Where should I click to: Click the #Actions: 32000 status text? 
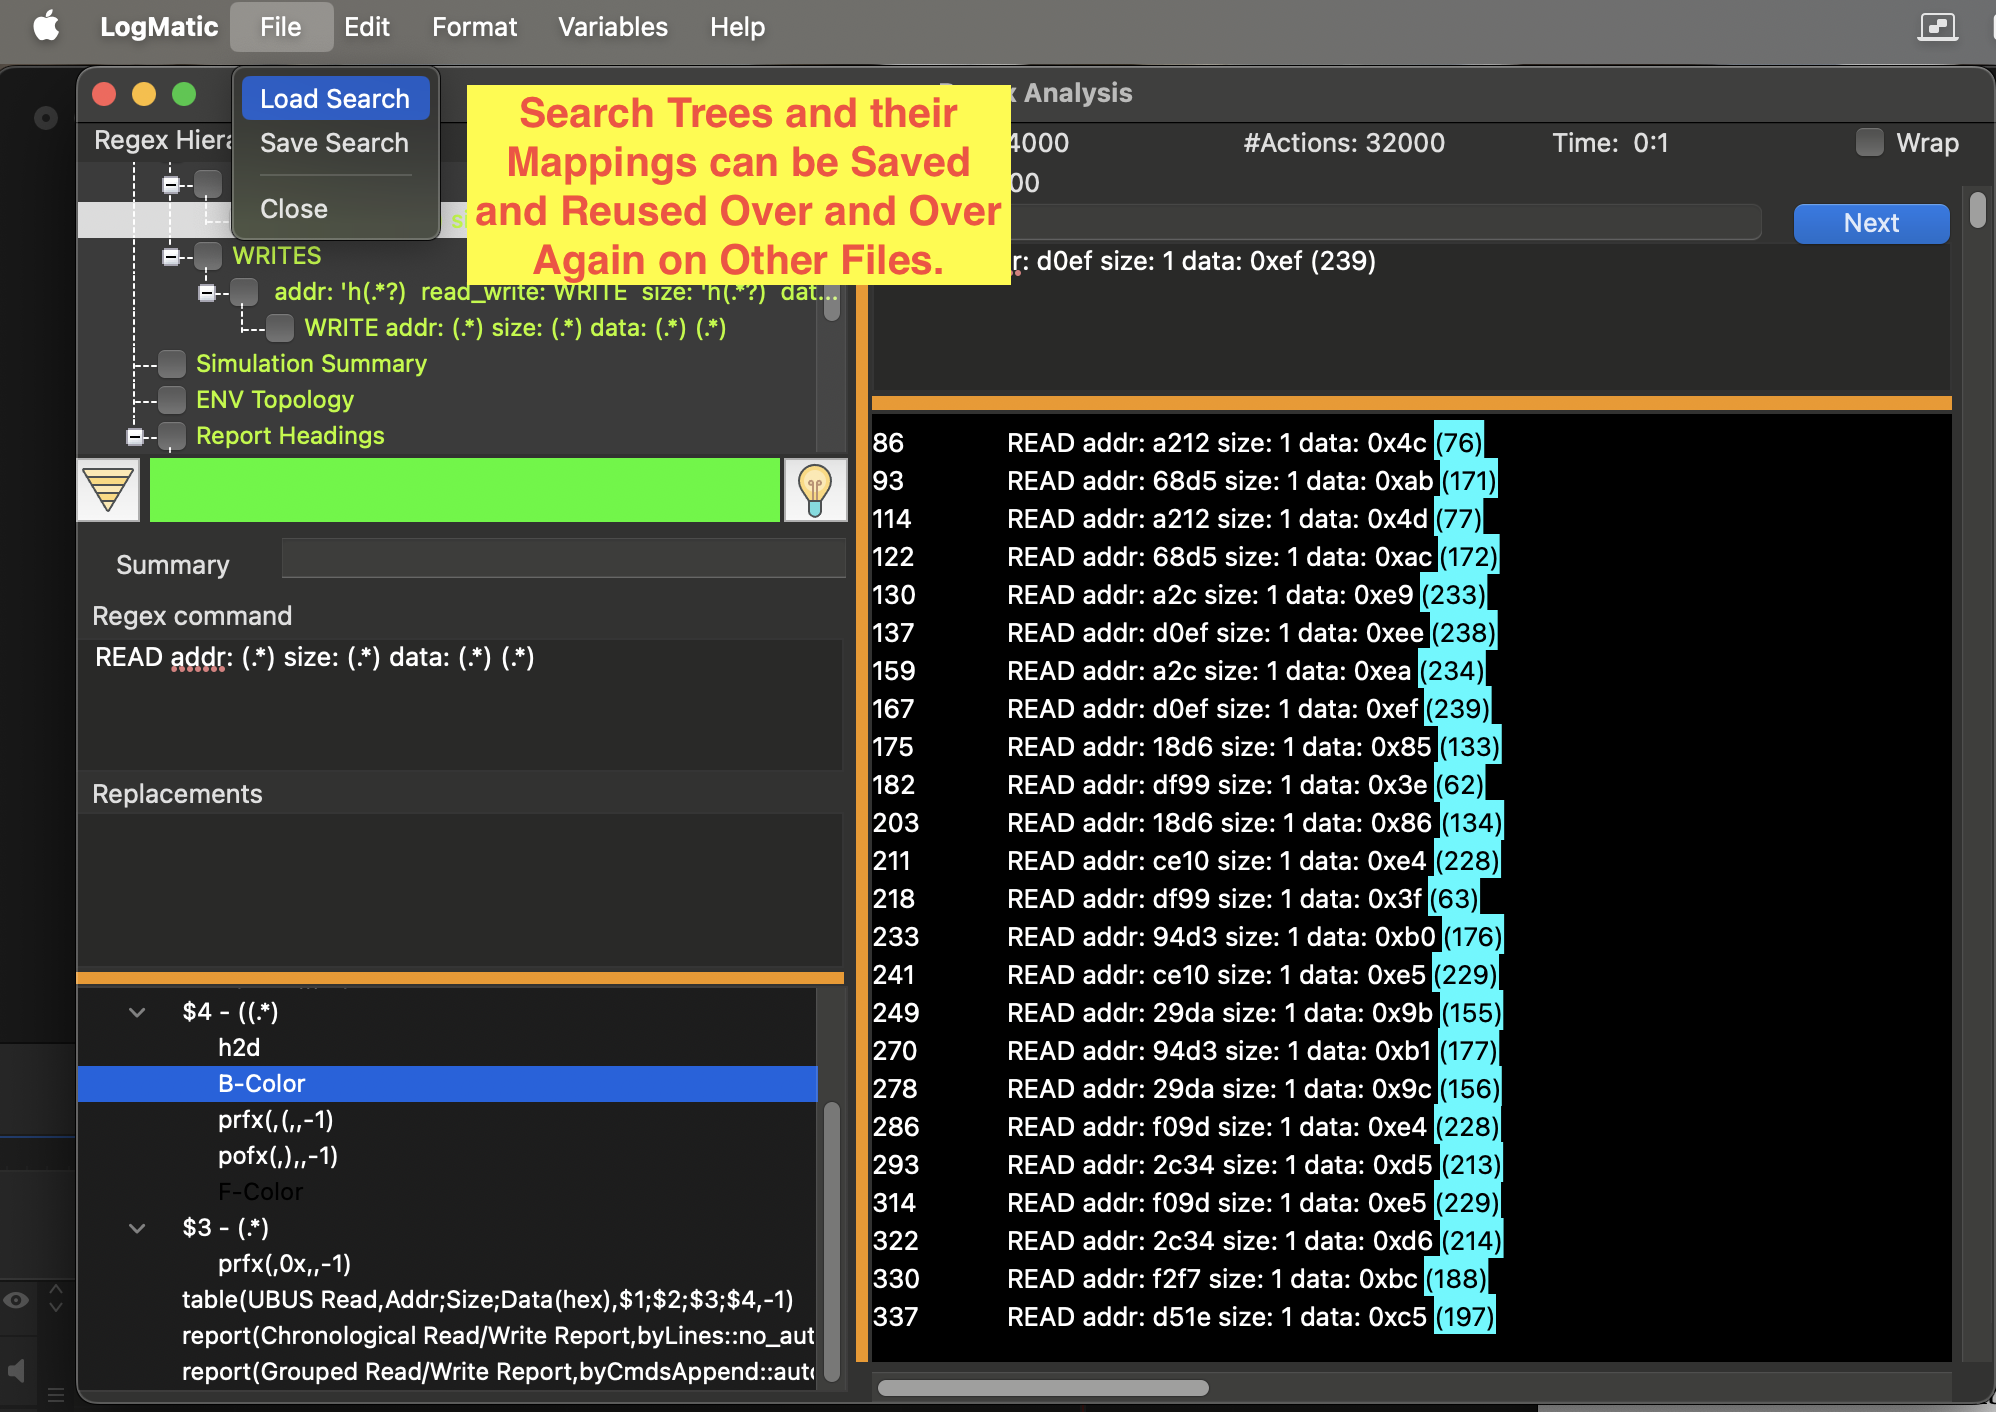click(x=1344, y=143)
